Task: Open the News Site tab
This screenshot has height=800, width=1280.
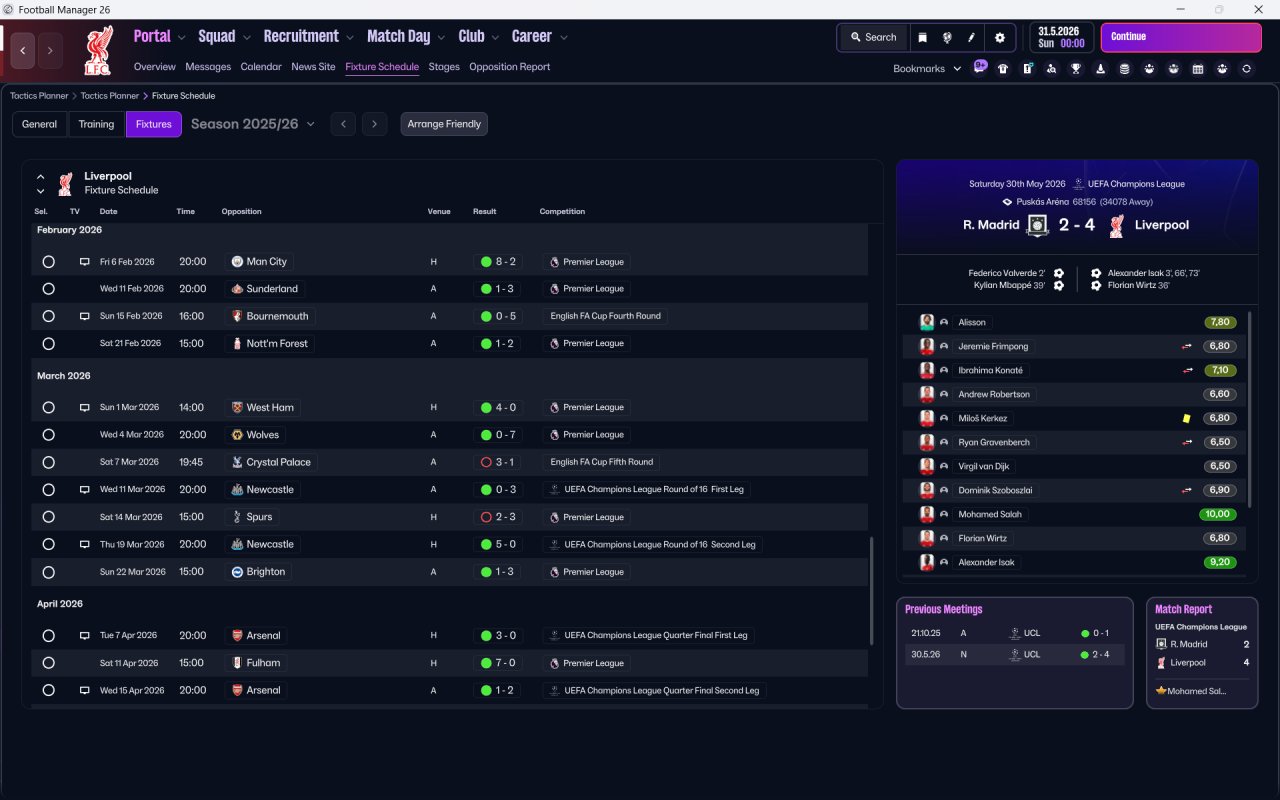Action: pos(313,67)
